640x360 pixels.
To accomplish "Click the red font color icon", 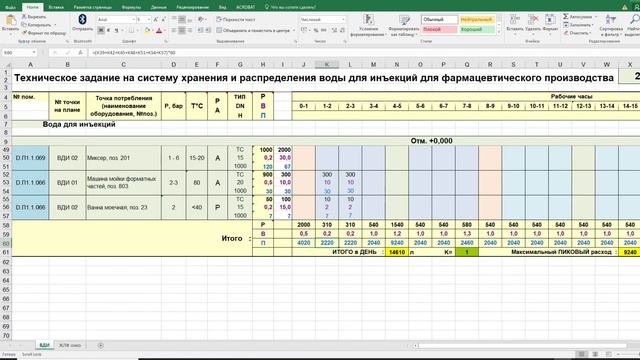I will pos(159,31).
